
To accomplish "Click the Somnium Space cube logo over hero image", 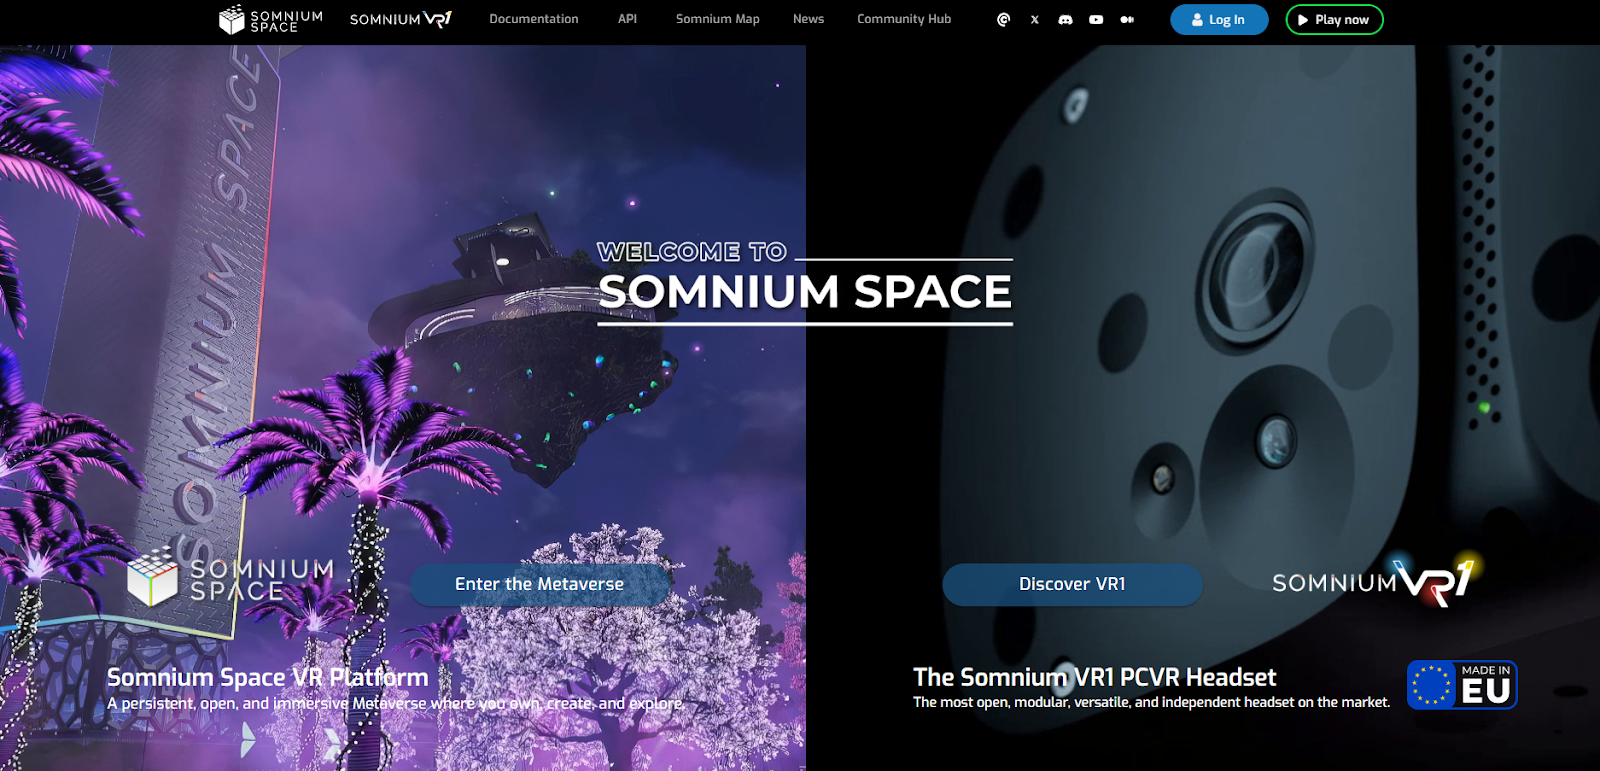I will point(231,578).
